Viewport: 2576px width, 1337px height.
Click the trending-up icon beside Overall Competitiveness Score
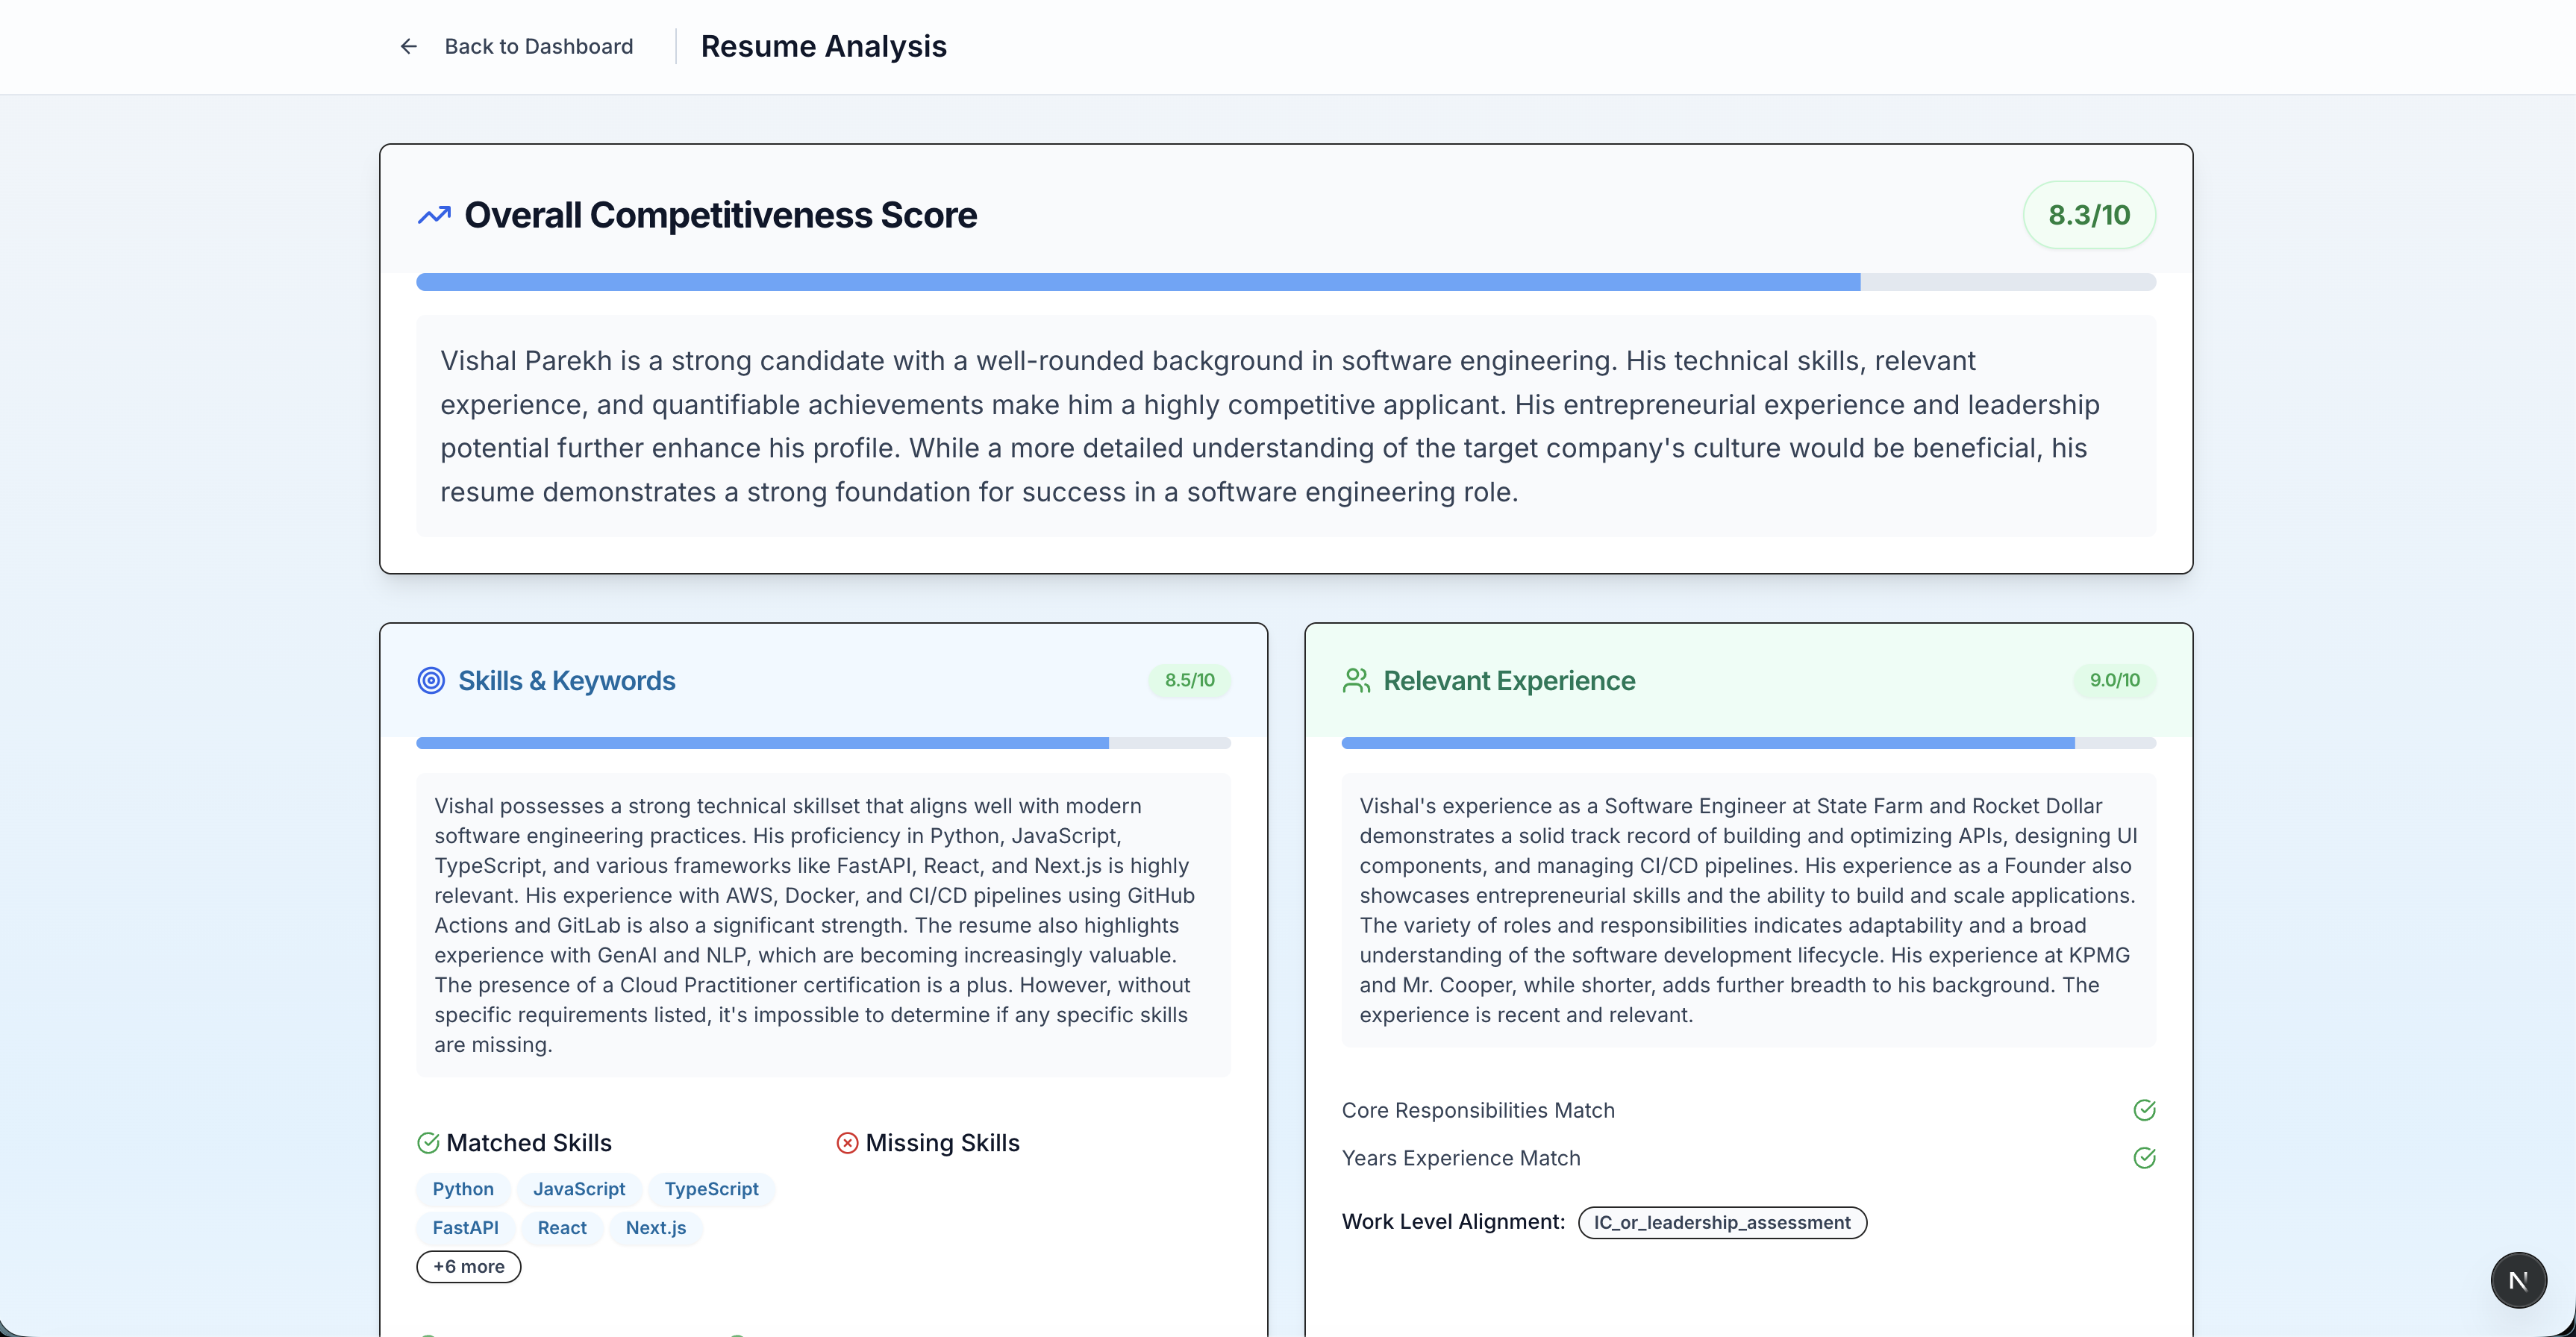434,215
